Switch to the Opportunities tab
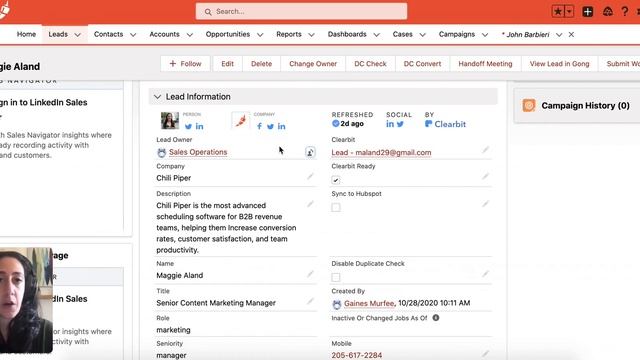This screenshot has height=360, width=640. (x=228, y=34)
